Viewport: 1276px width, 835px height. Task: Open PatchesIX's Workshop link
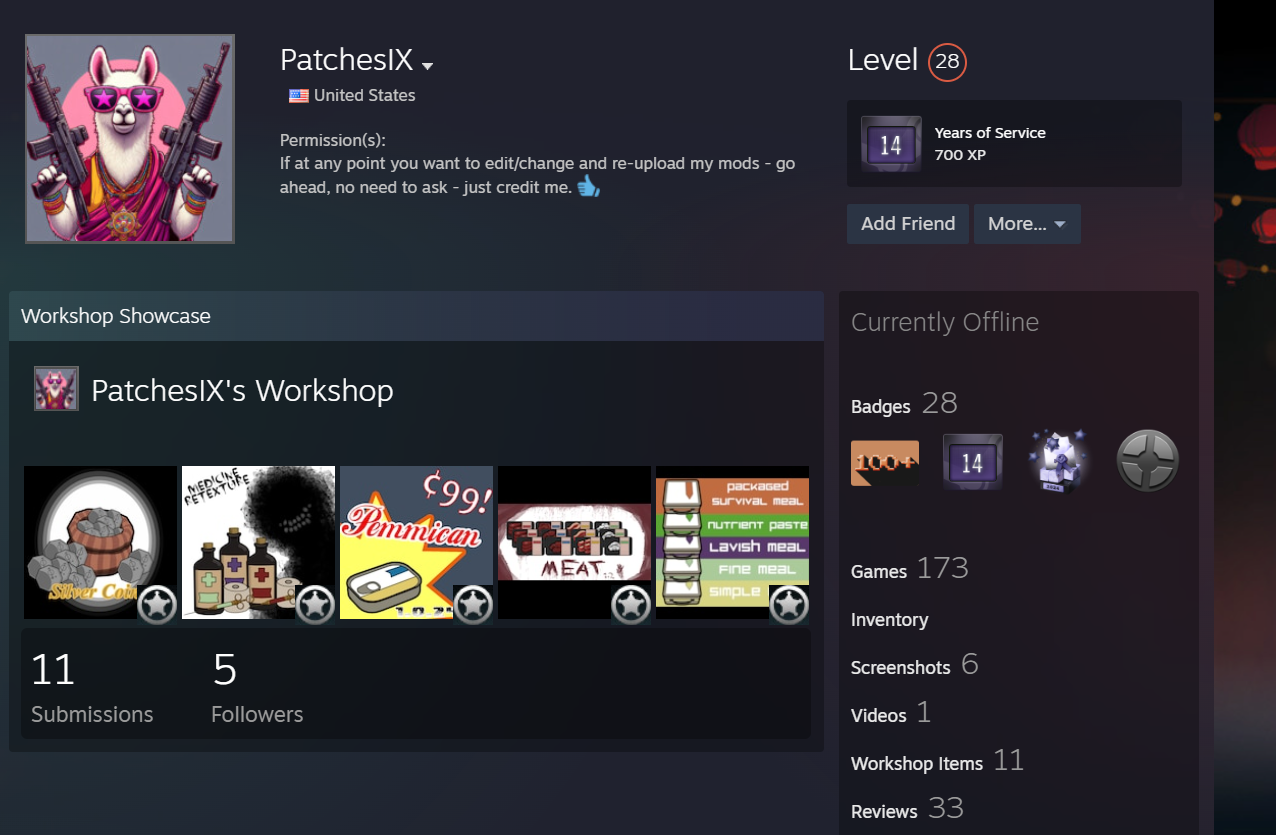(242, 390)
